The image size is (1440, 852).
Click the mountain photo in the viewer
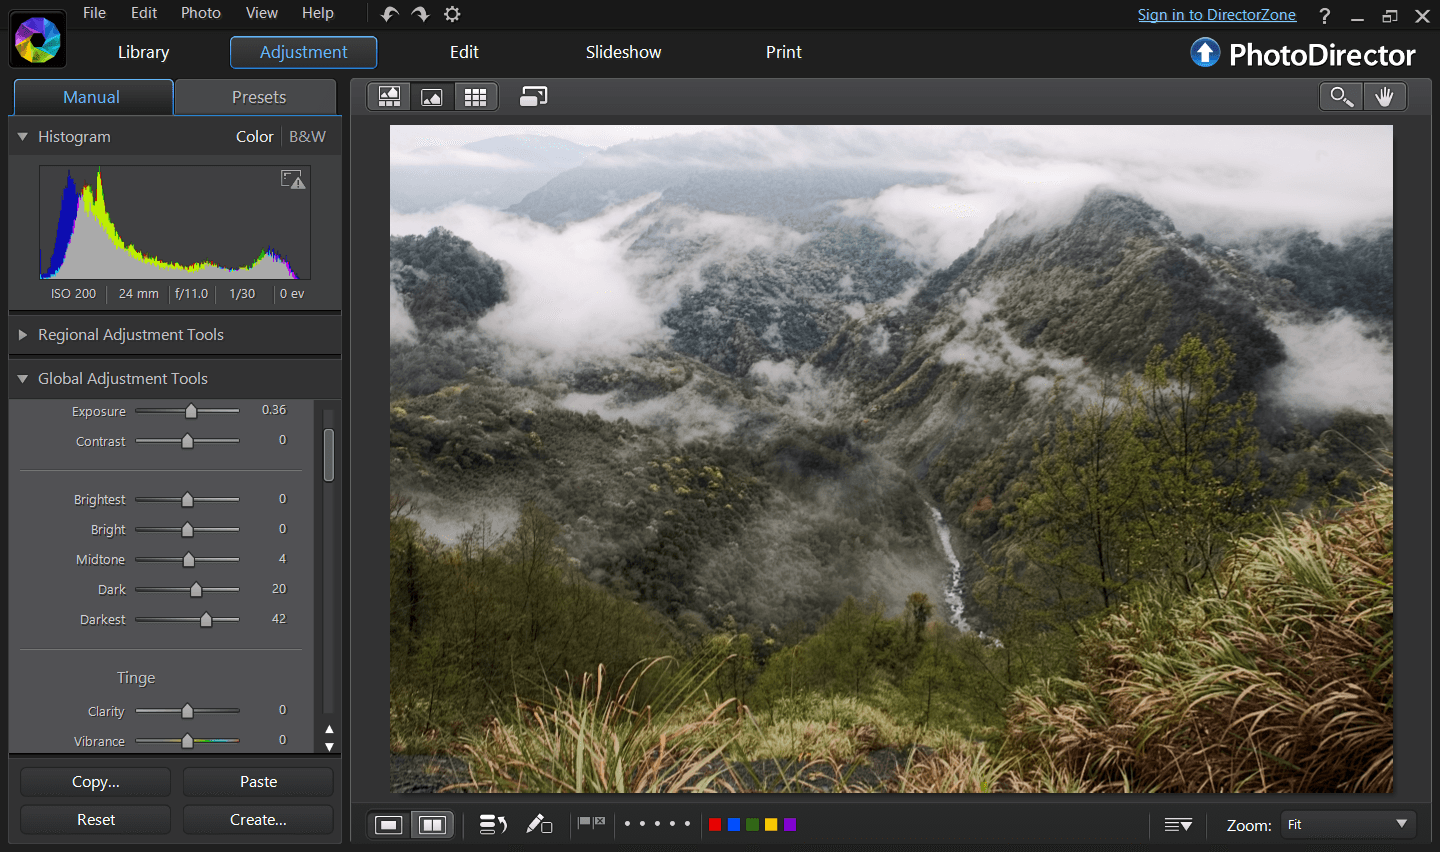click(x=891, y=459)
